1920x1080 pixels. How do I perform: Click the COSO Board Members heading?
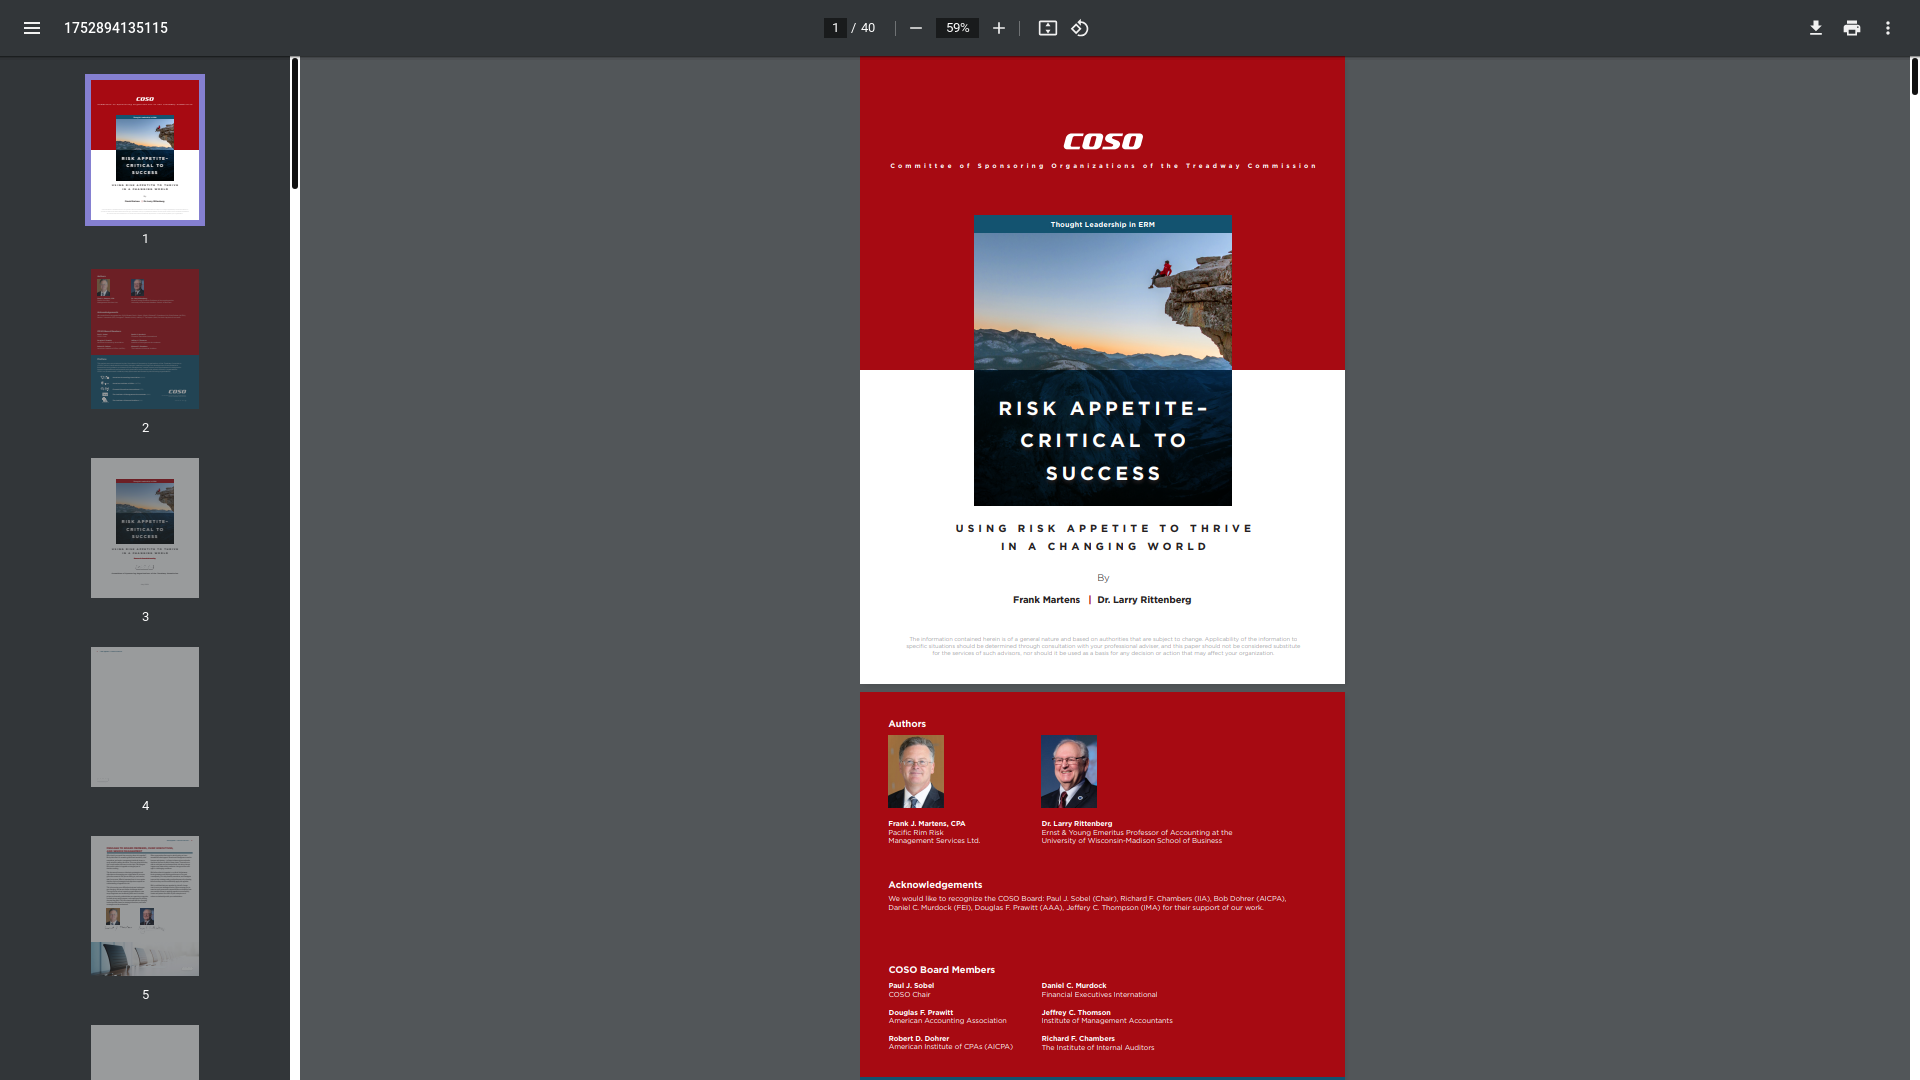(x=942, y=970)
